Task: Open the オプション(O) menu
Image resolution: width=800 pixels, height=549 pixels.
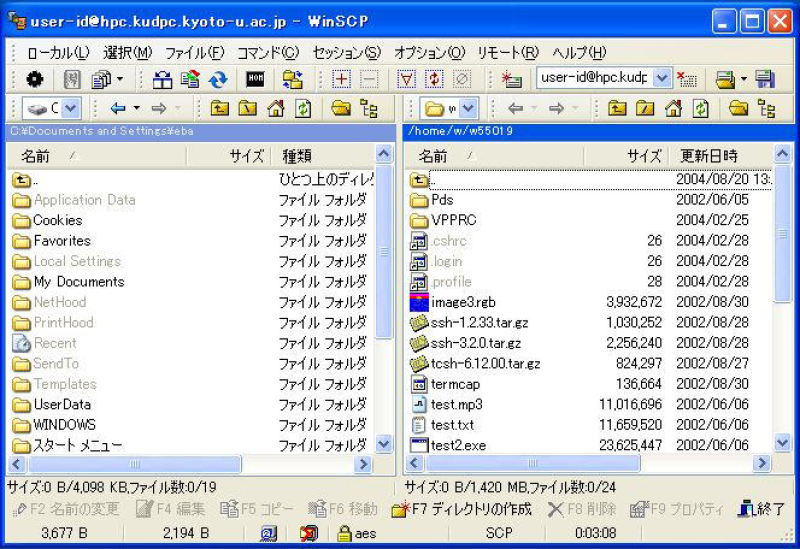Action: pyautogui.click(x=430, y=52)
